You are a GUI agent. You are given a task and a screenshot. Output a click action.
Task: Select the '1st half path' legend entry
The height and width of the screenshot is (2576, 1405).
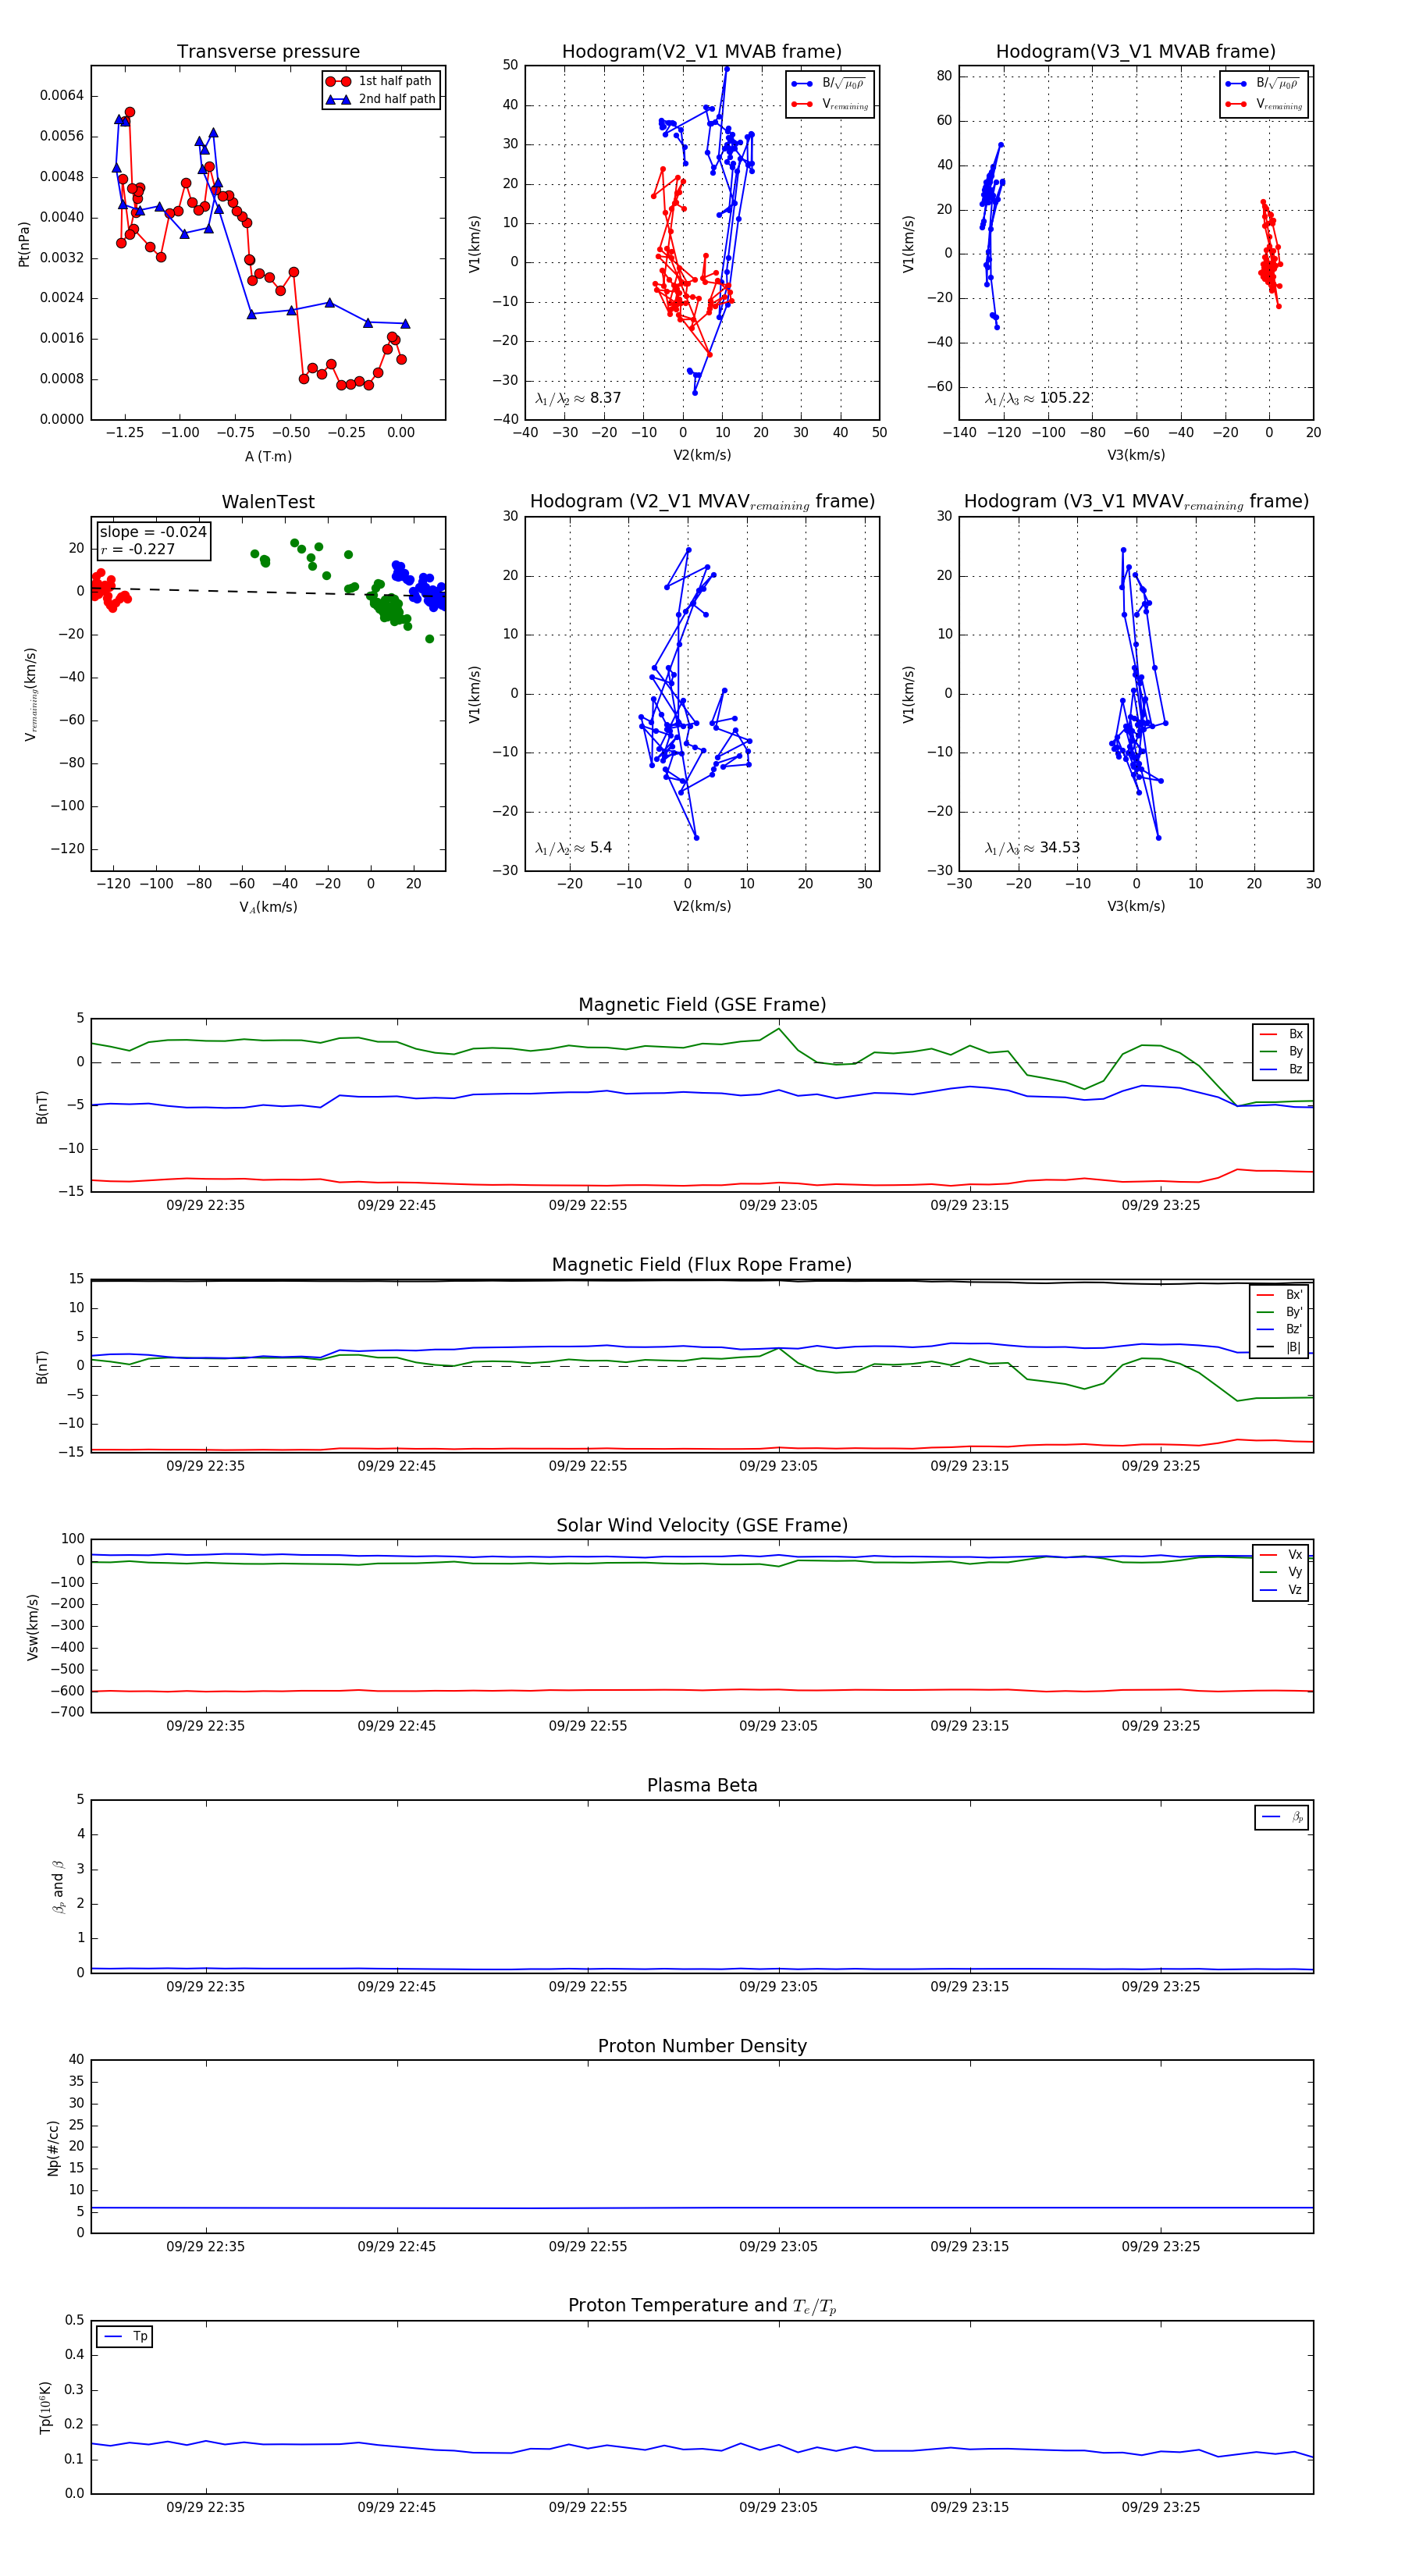tap(381, 81)
